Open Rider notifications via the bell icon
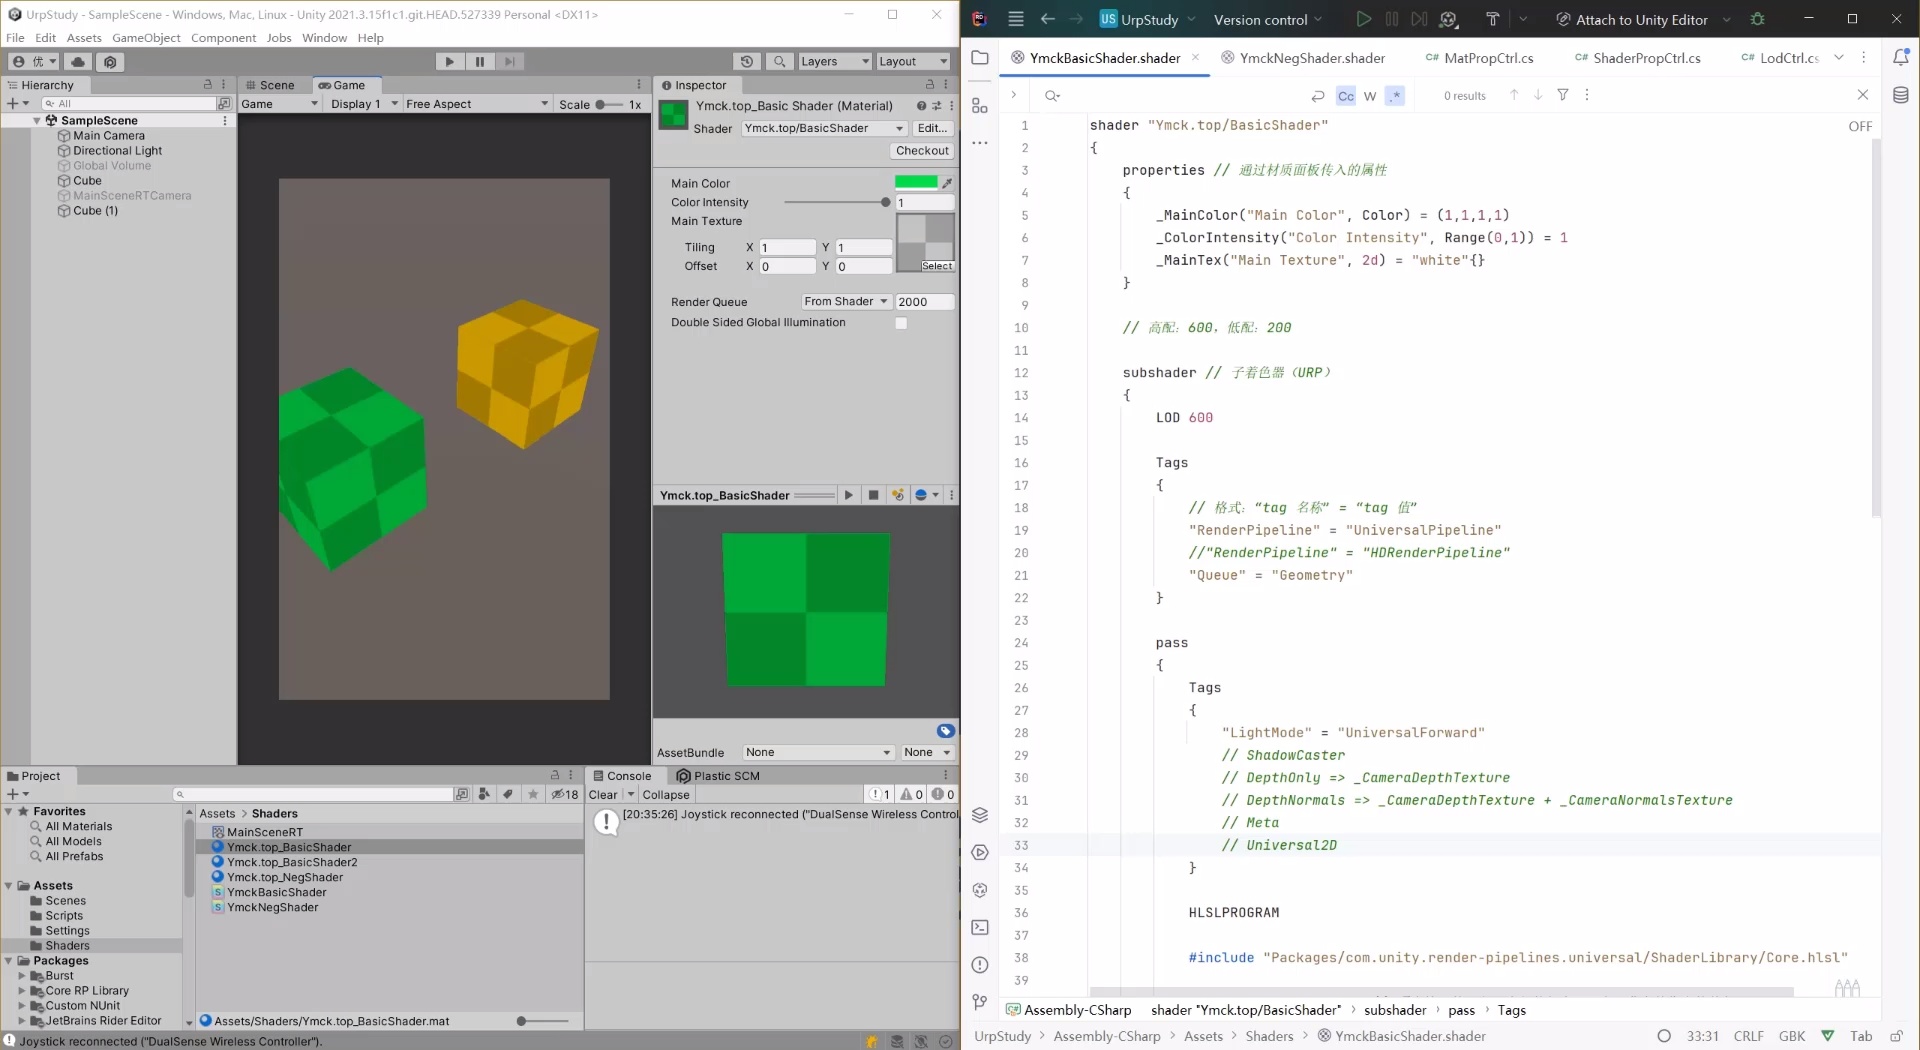Viewport: 1920px width, 1050px height. (x=1901, y=57)
